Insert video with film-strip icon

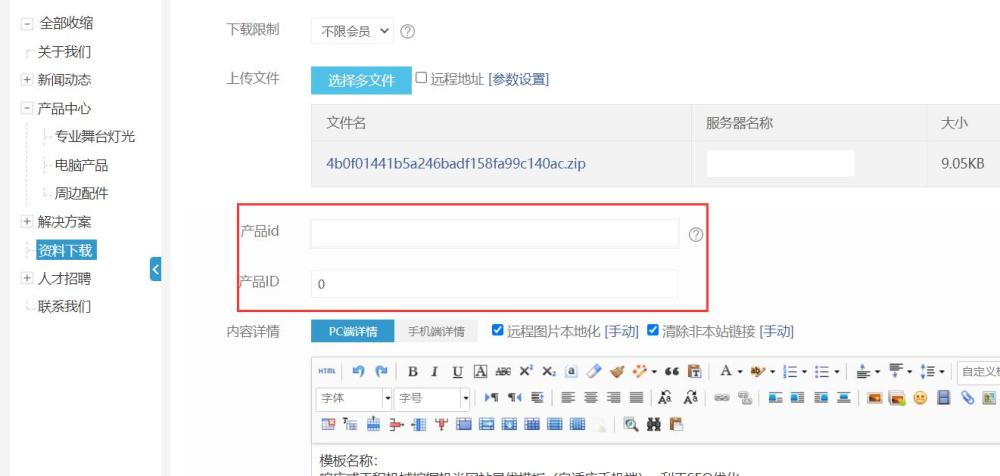[944, 398]
